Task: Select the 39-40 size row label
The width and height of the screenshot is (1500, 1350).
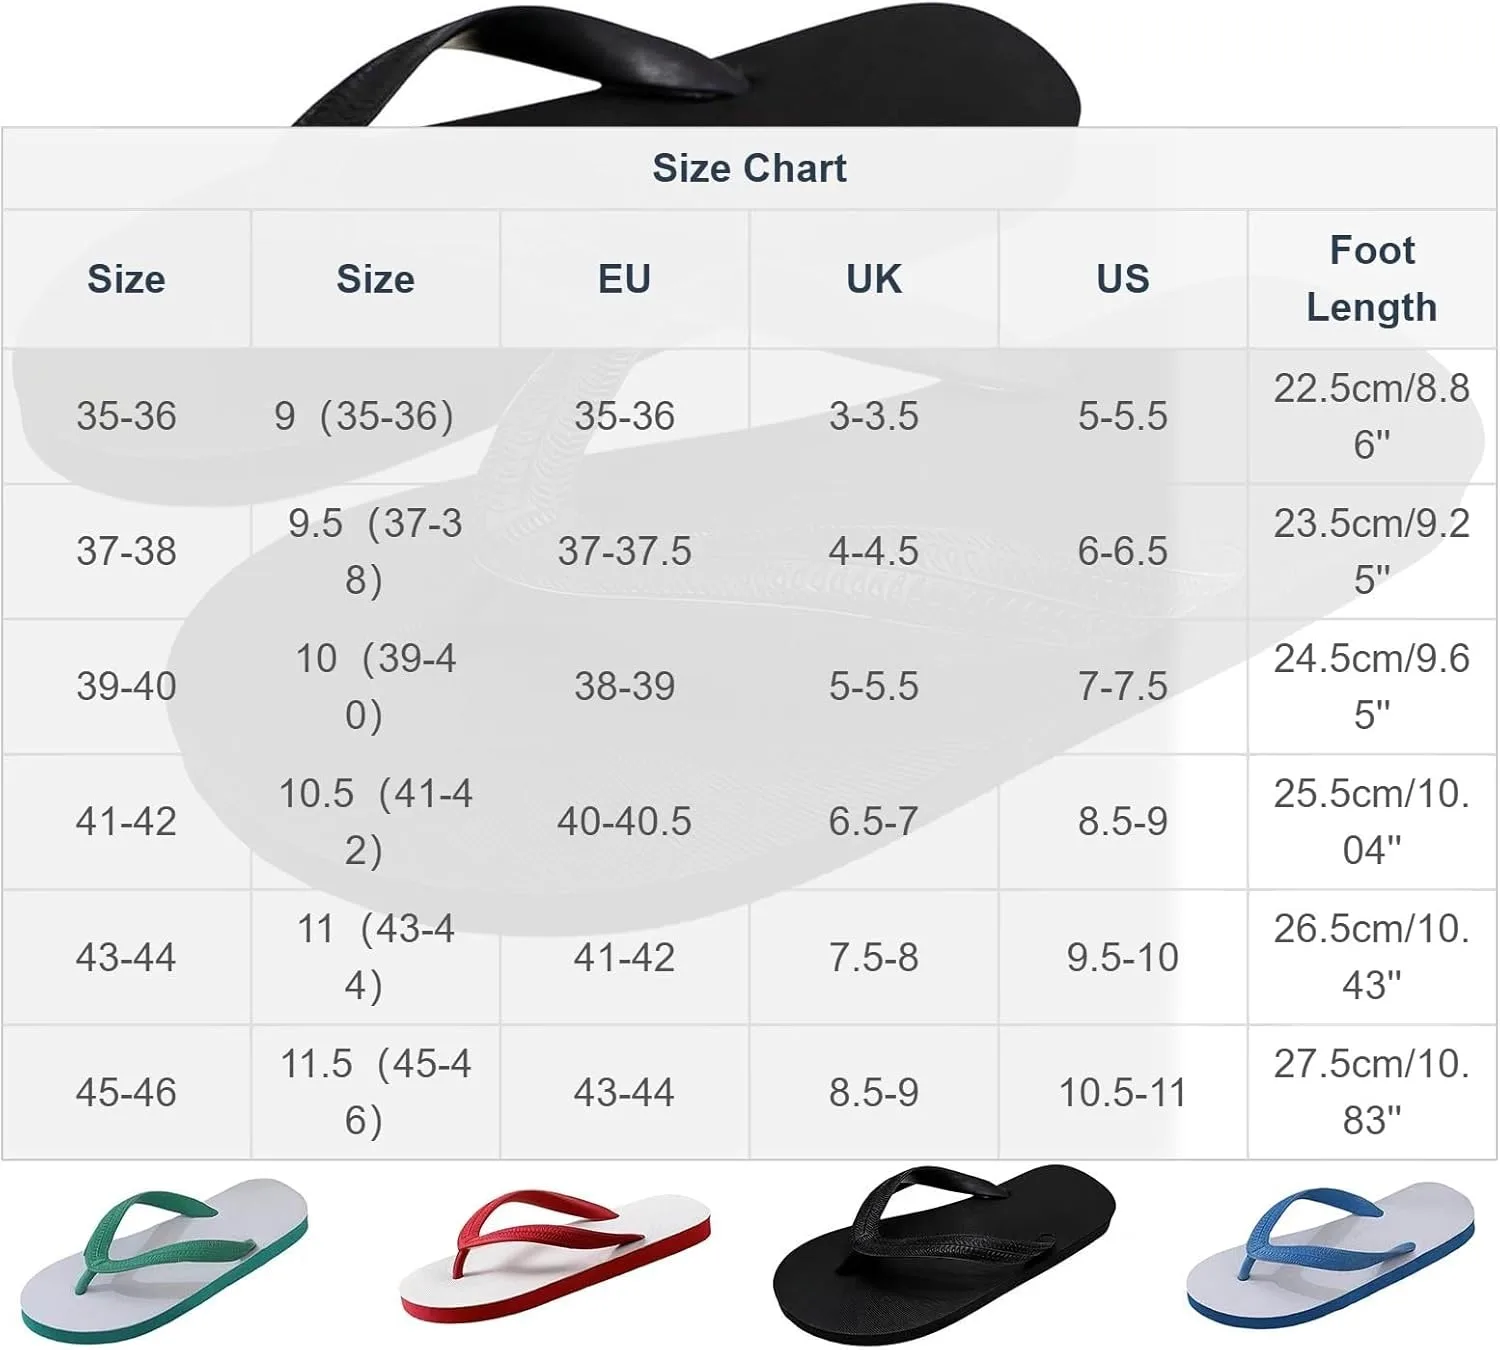Action: (126, 686)
